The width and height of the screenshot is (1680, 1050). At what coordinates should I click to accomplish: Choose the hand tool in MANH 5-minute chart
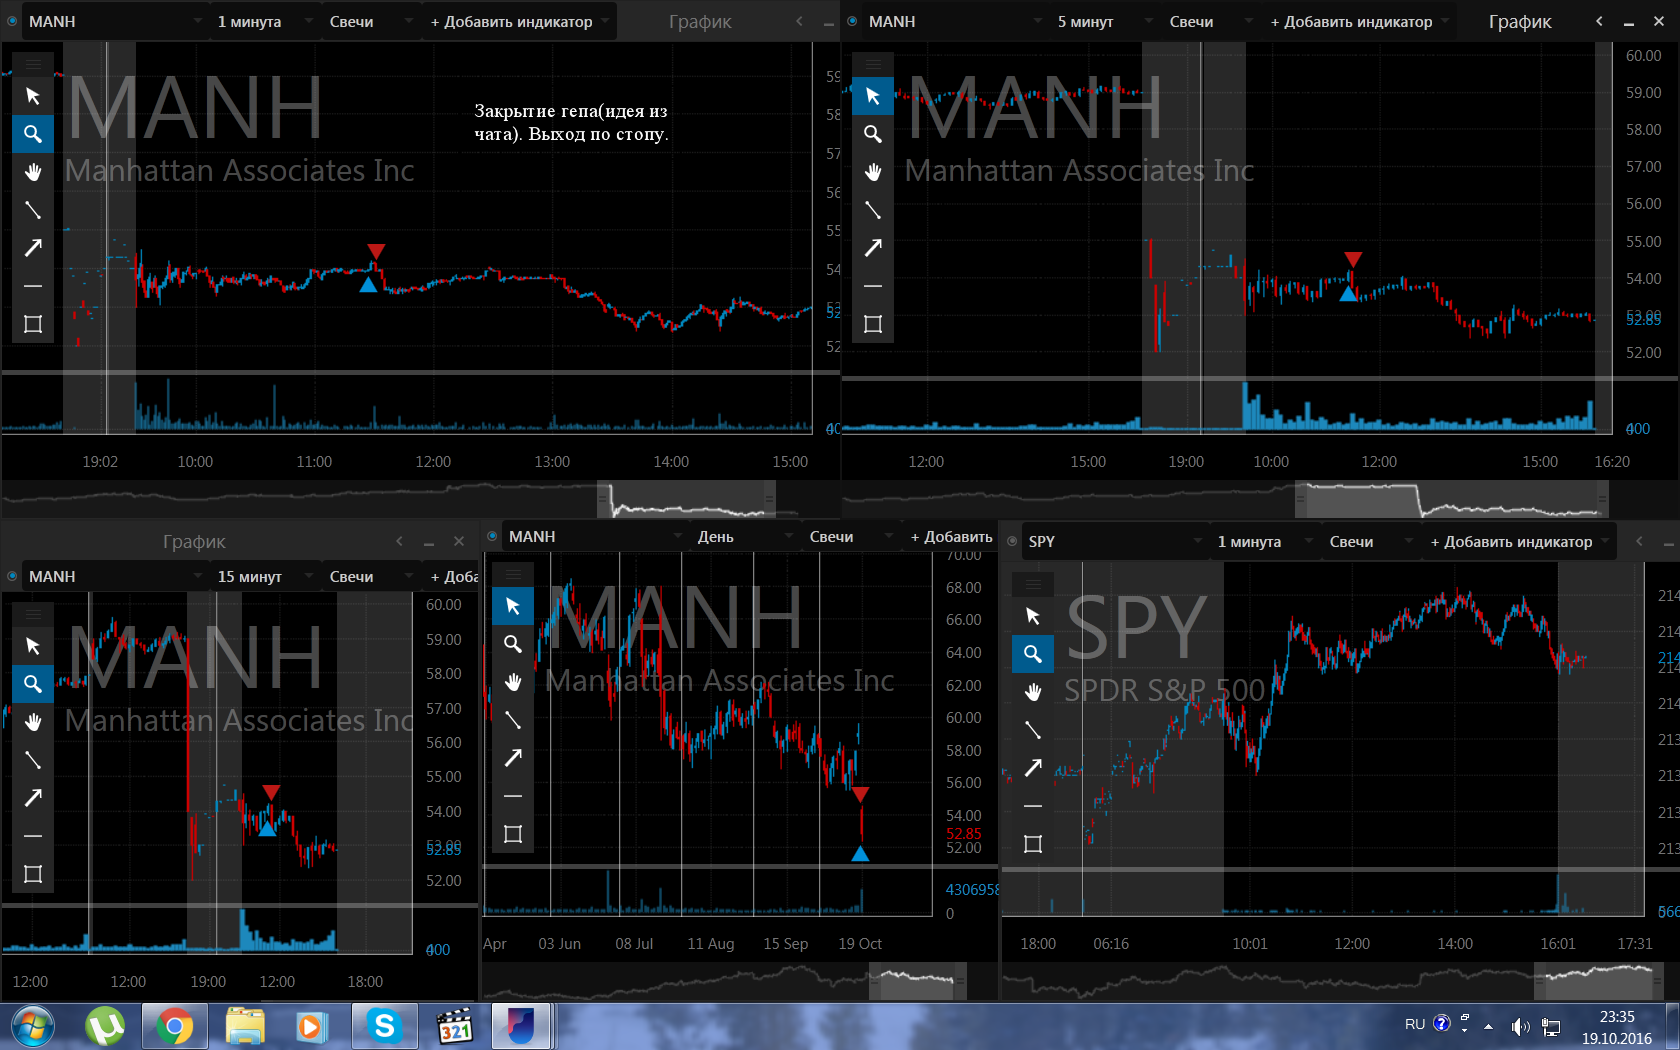pos(873,172)
